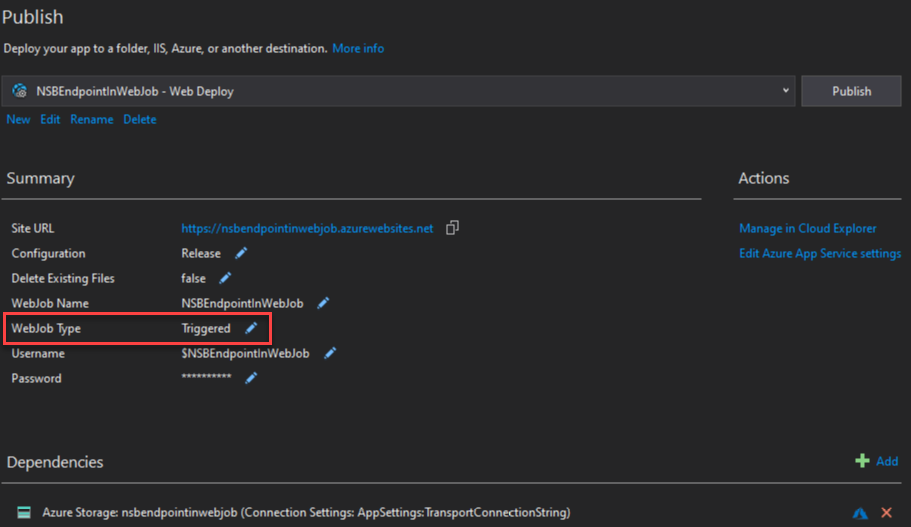
Task: Select the masked password value
Action: pyautogui.click(x=206, y=377)
